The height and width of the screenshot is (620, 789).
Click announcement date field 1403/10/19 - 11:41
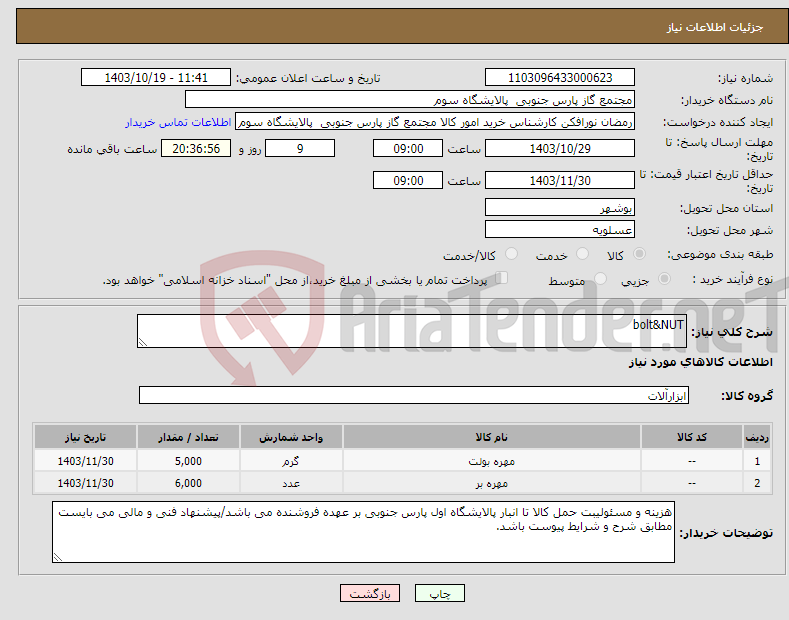(x=156, y=78)
